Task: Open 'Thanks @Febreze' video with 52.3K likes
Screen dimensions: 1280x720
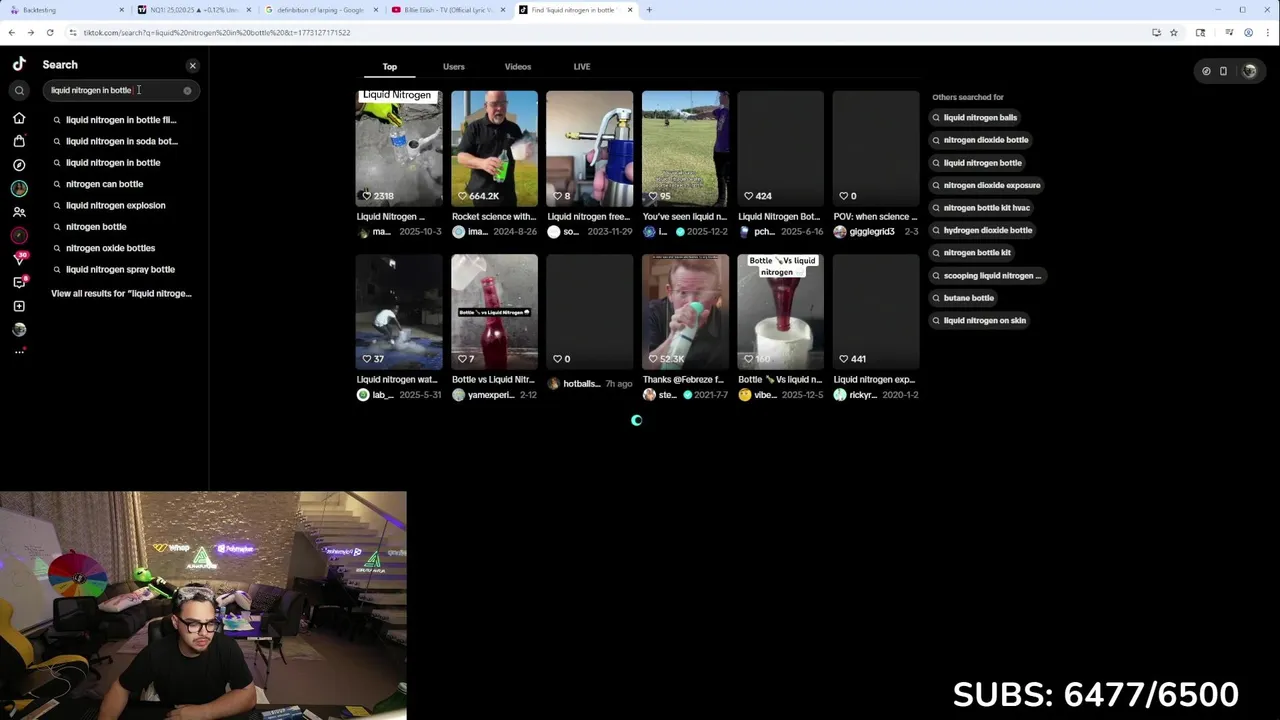Action: 685,311
